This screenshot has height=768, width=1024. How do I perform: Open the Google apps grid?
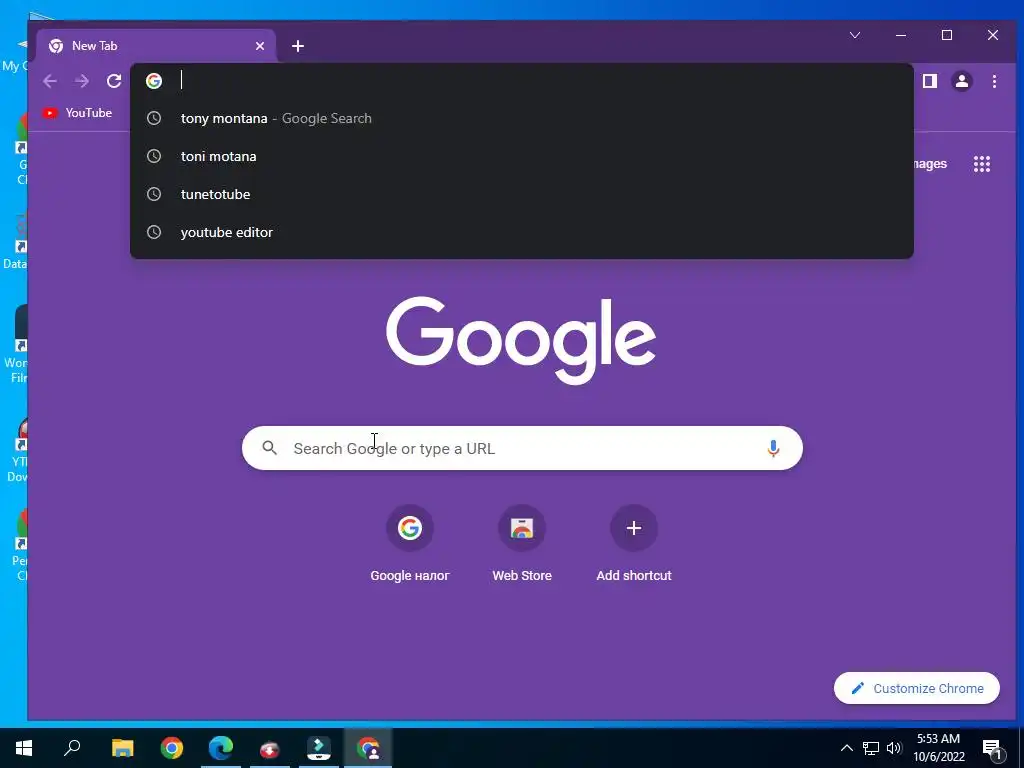tap(982, 164)
